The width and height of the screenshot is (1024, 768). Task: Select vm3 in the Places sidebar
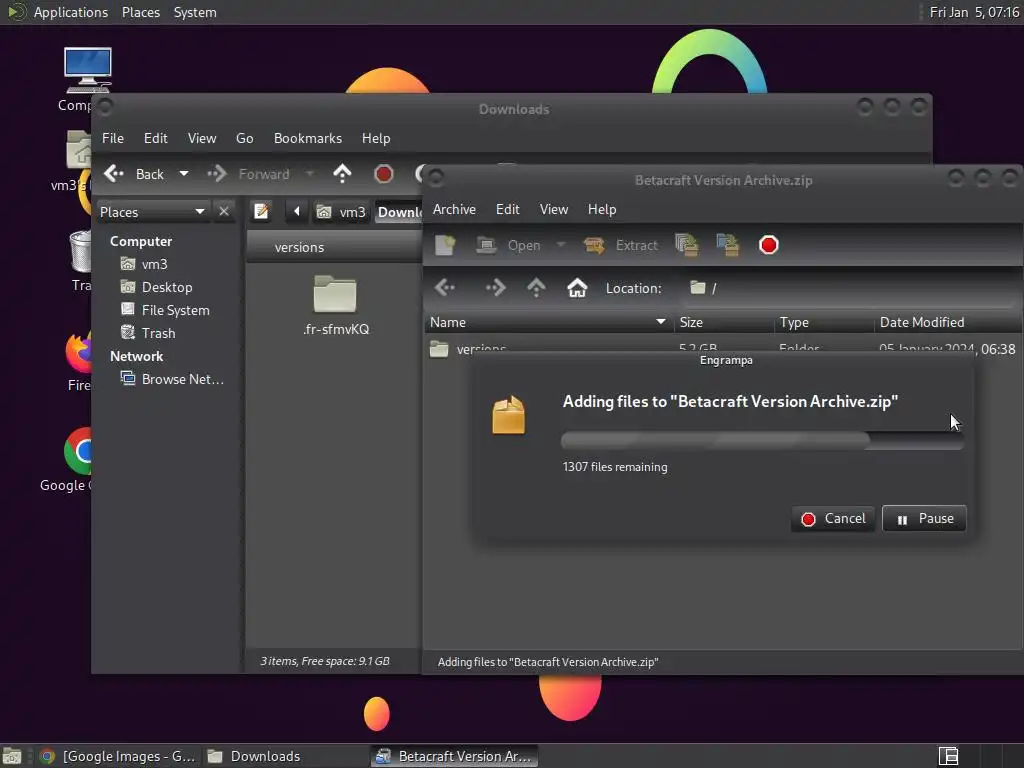pos(154,264)
